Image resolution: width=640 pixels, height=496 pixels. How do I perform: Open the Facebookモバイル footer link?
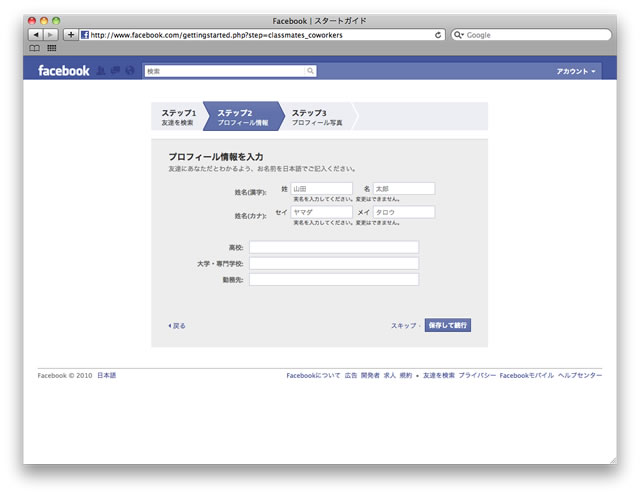coord(527,375)
